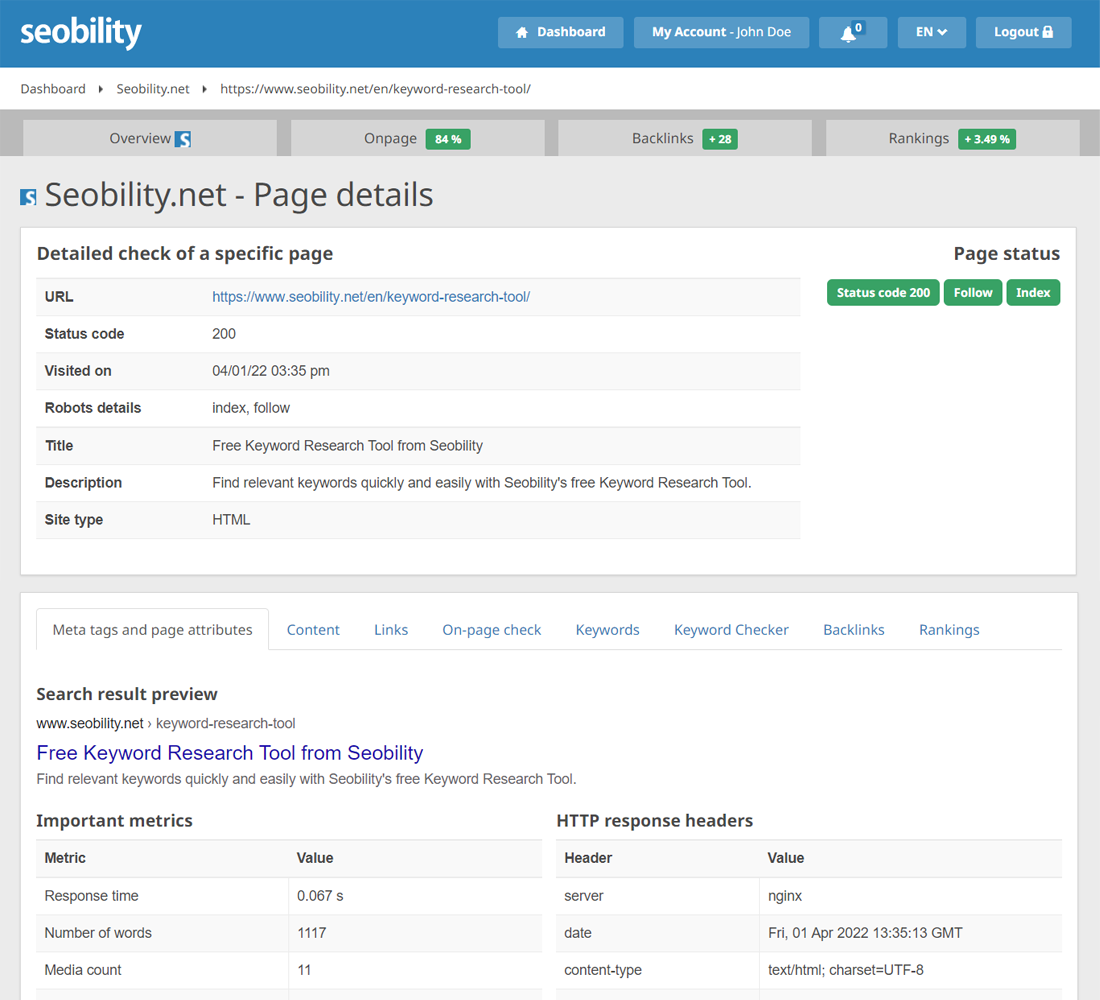Click the Number of words value 1117

(311, 933)
